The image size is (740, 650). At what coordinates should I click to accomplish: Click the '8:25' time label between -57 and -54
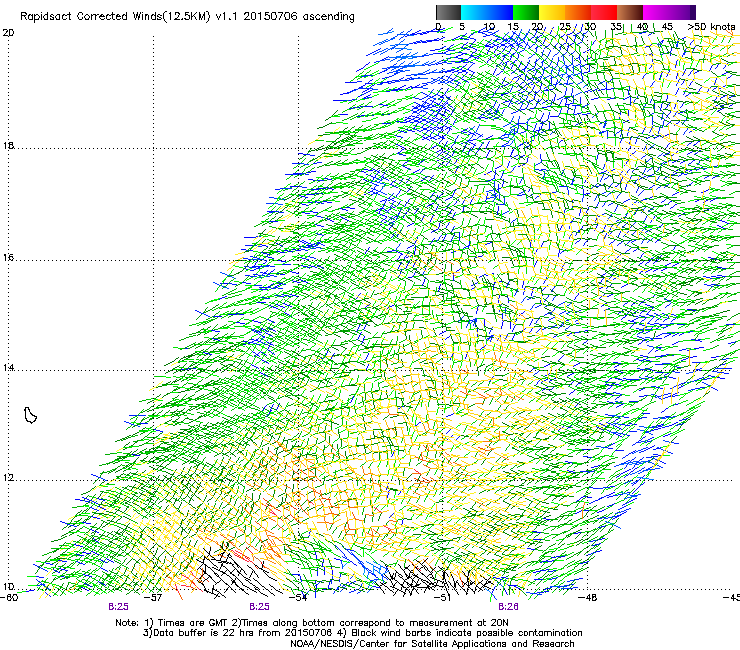point(260,607)
